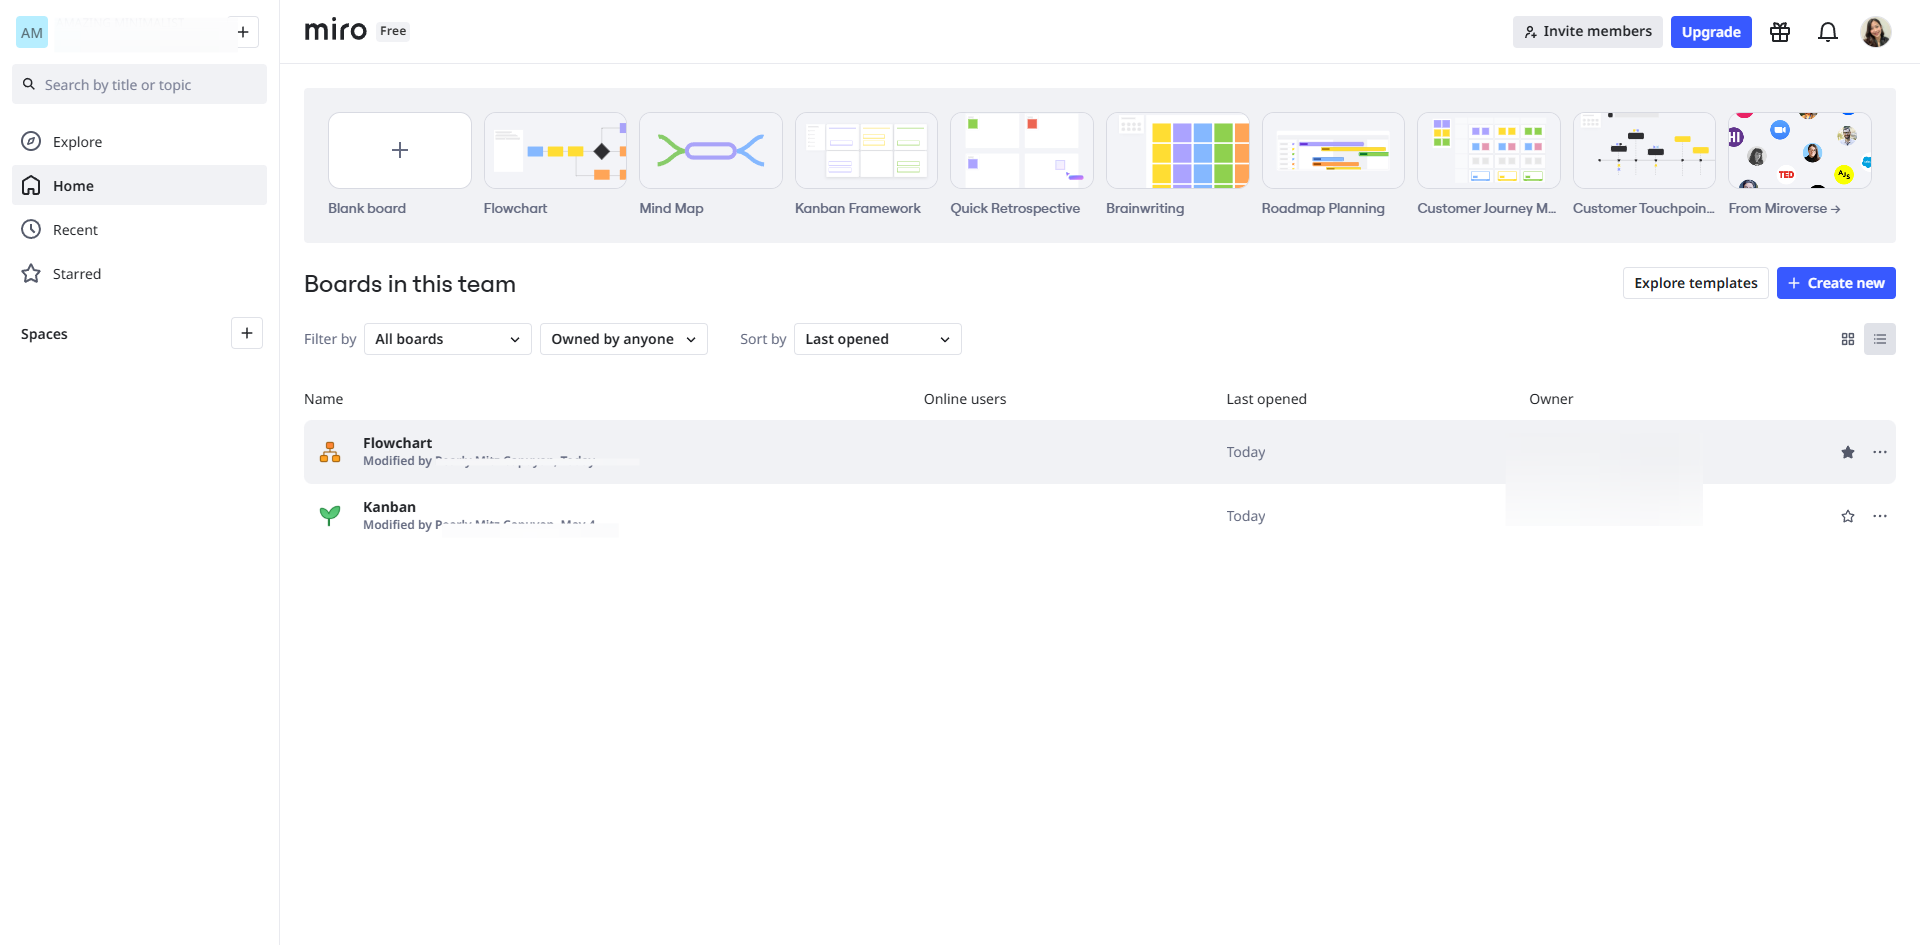The image size is (1920, 945).
Task: Click Create new button
Action: click(1836, 283)
